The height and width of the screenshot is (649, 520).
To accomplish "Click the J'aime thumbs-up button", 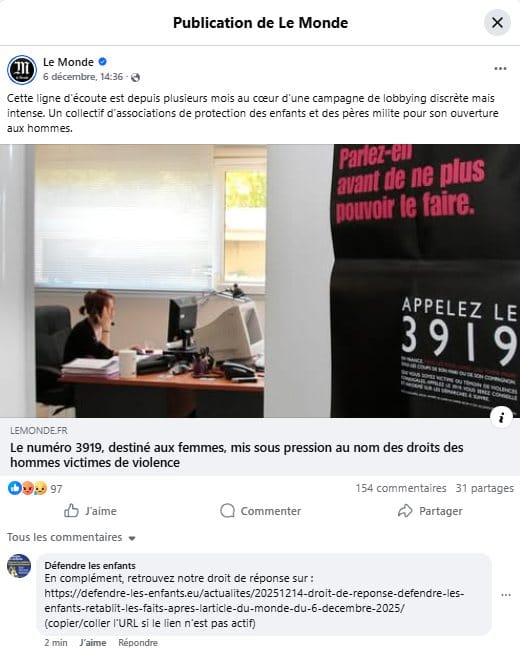I will tap(90, 511).
